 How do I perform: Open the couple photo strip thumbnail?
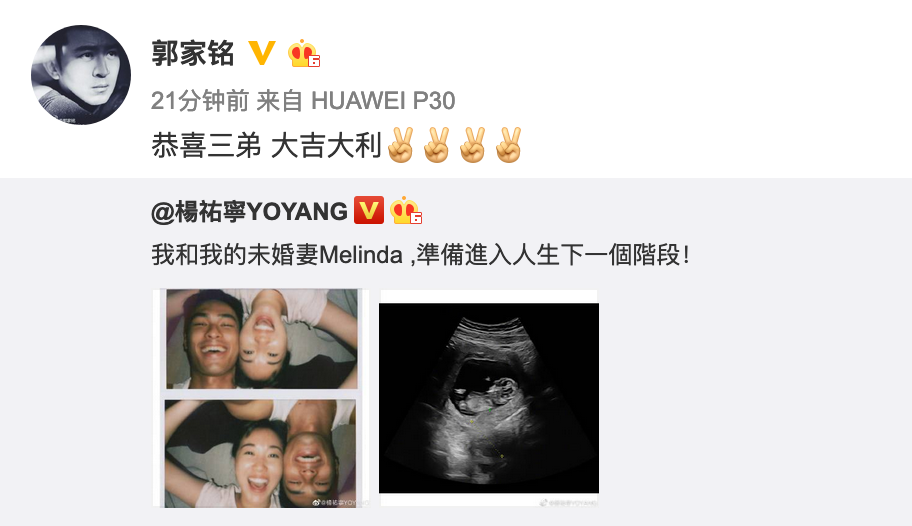[x=261, y=398]
